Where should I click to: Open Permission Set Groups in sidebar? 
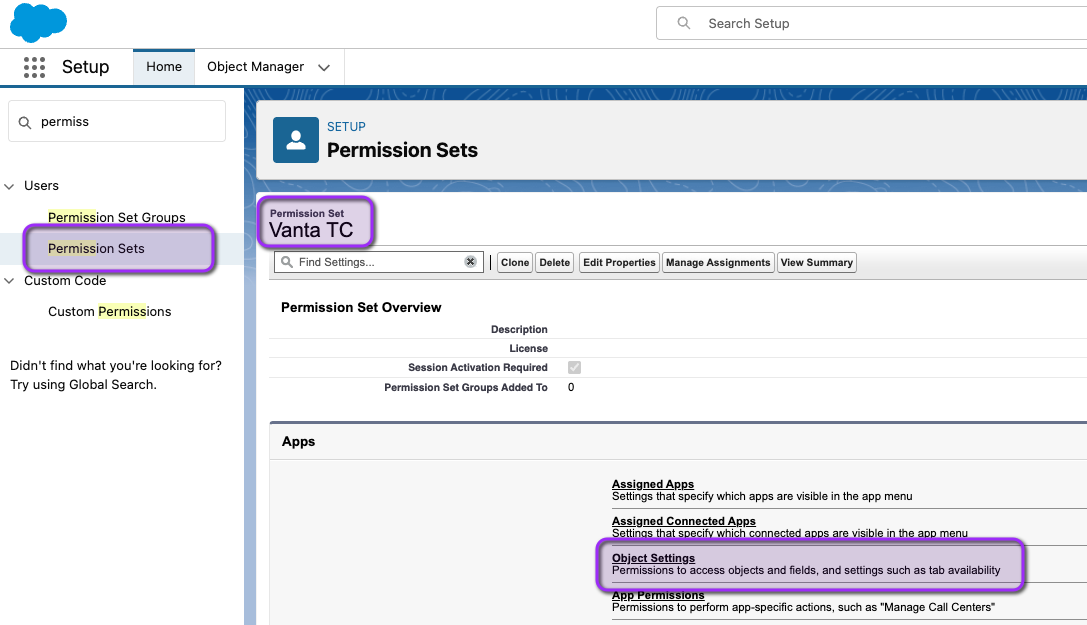(116, 218)
